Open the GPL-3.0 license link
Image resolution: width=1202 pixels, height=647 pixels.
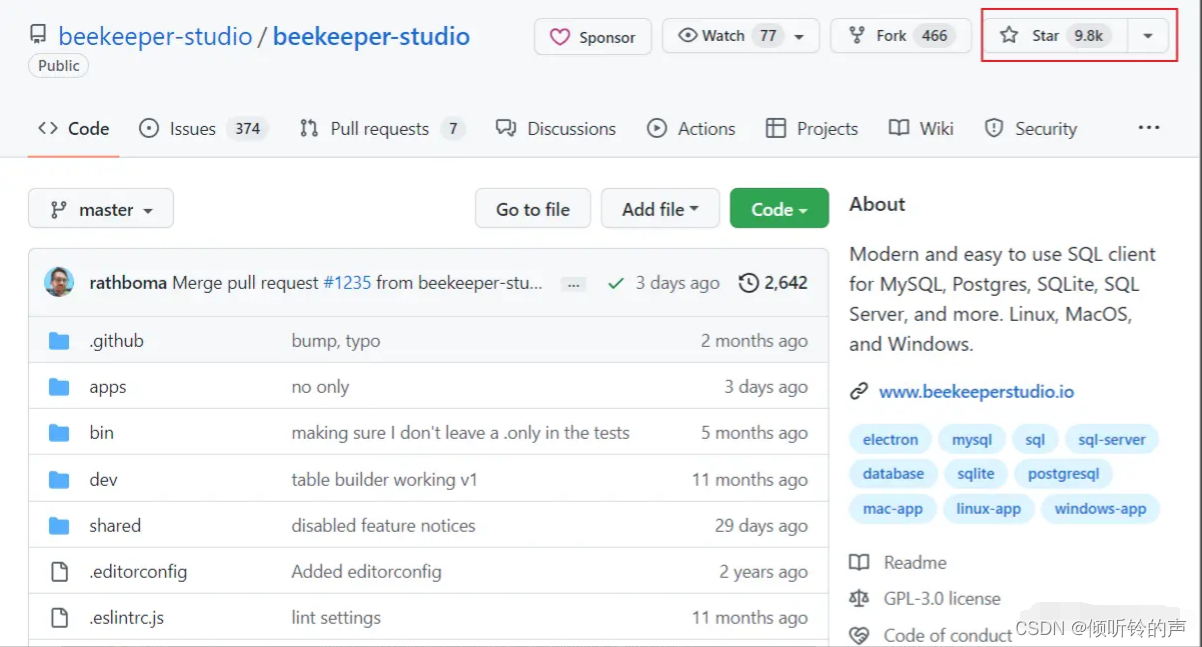pos(942,599)
